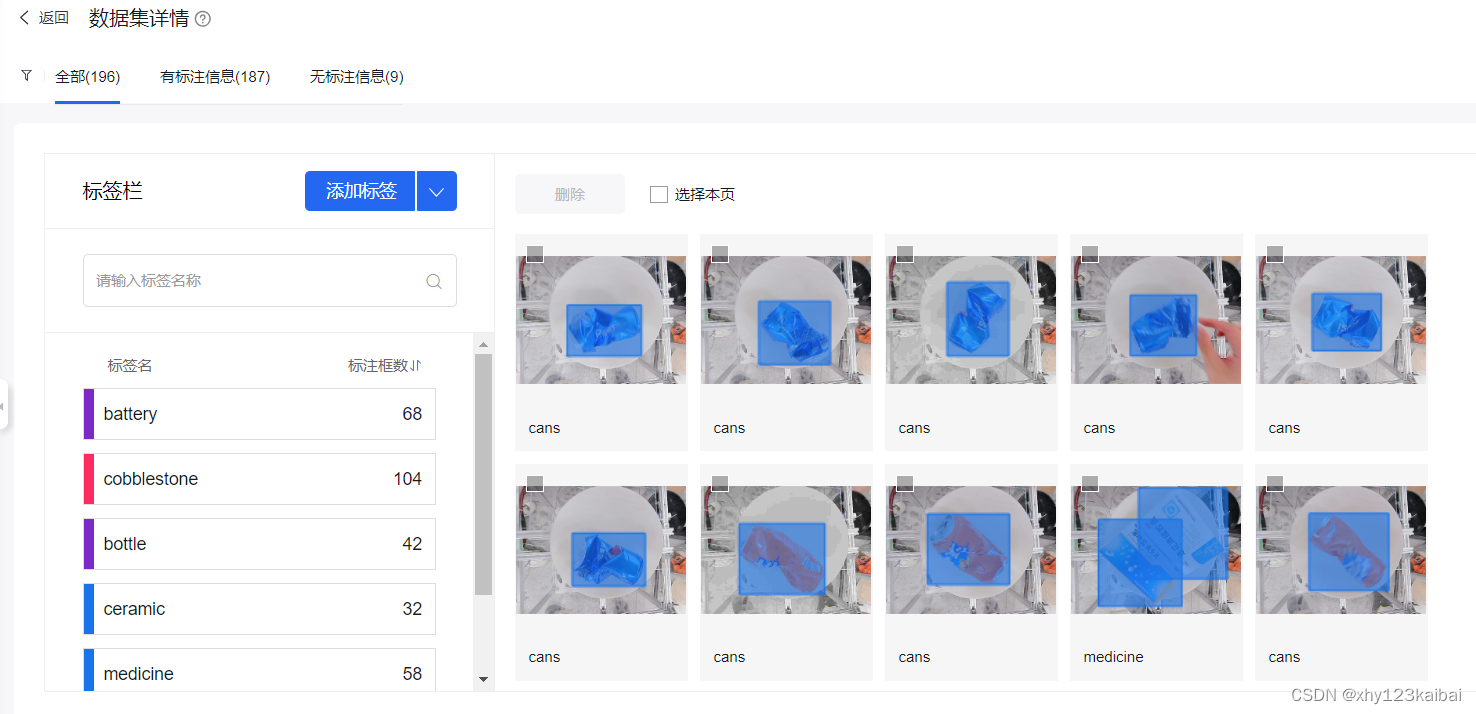Open the second cans thumbnail in bottom row
This screenshot has height=714, width=1476.
click(786, 550)
